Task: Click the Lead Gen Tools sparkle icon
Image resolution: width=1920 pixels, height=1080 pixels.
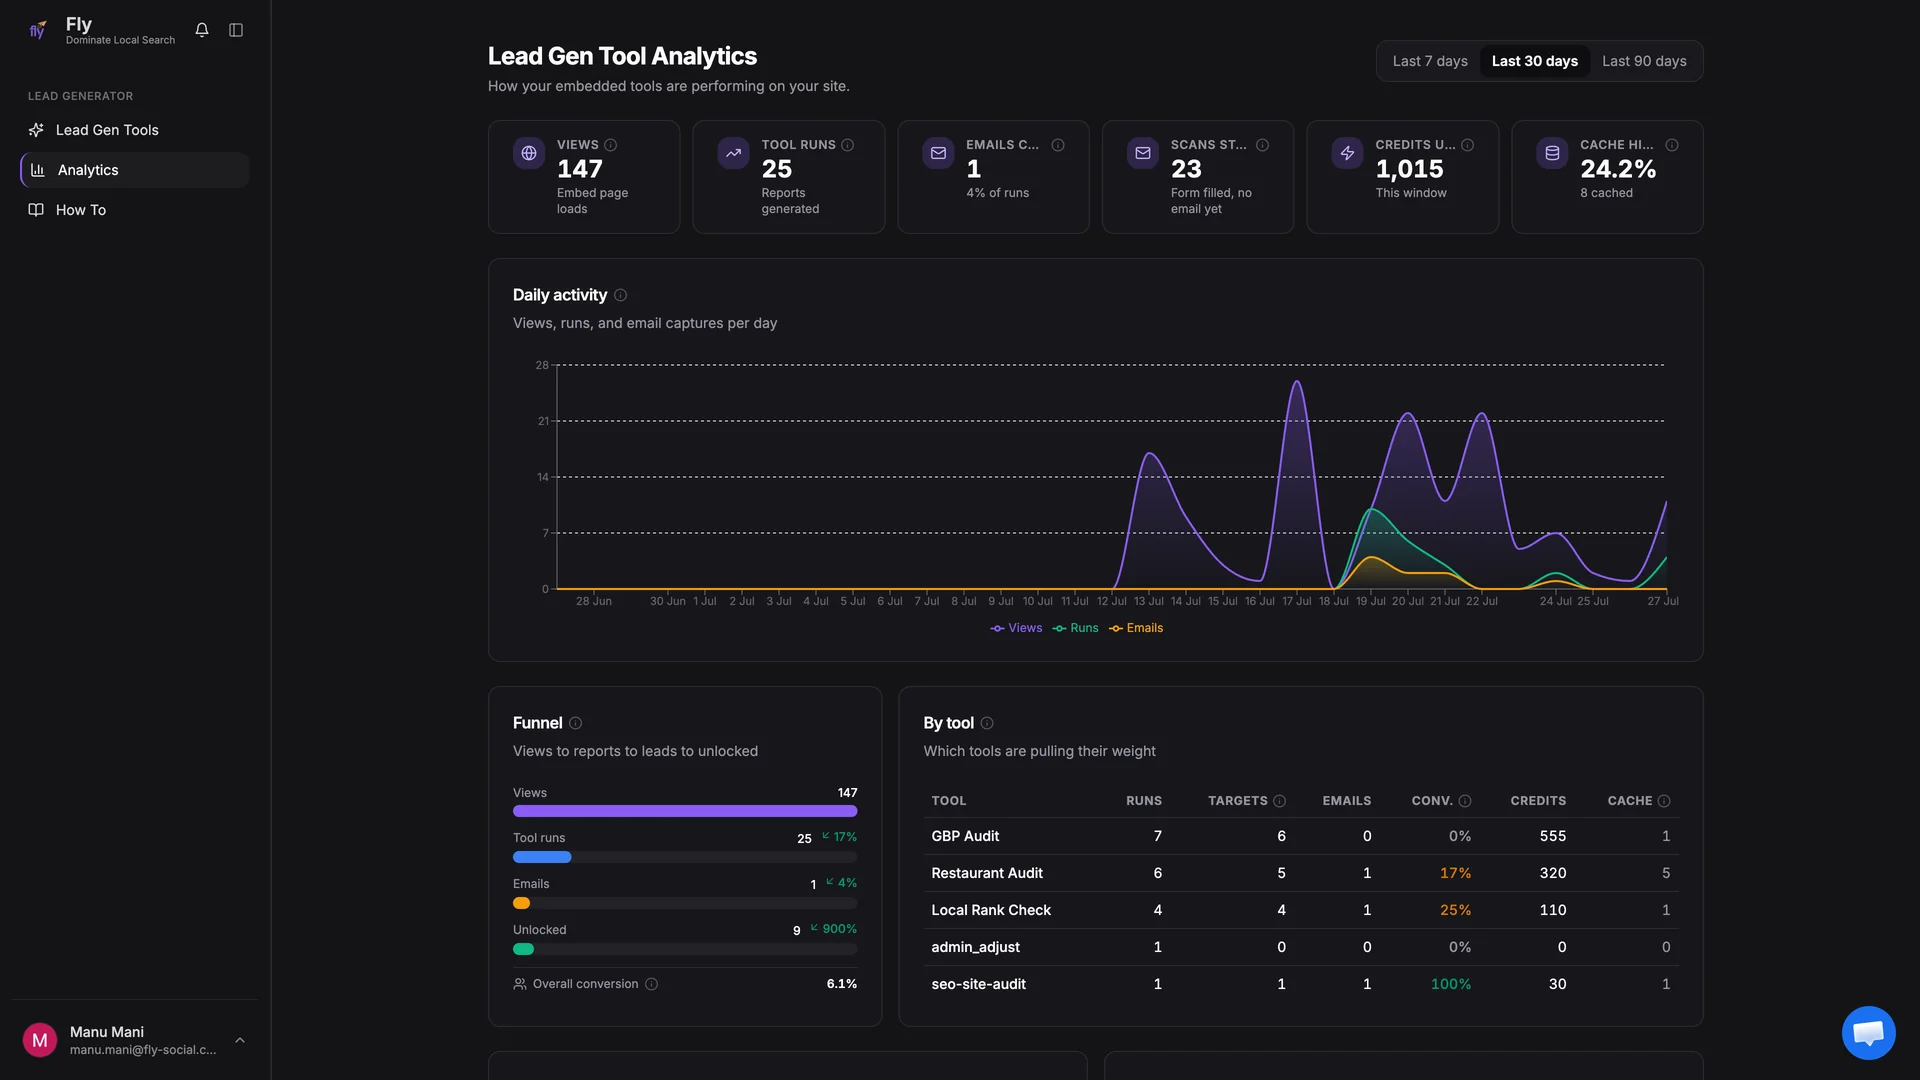Action: [x=36, y=130]
